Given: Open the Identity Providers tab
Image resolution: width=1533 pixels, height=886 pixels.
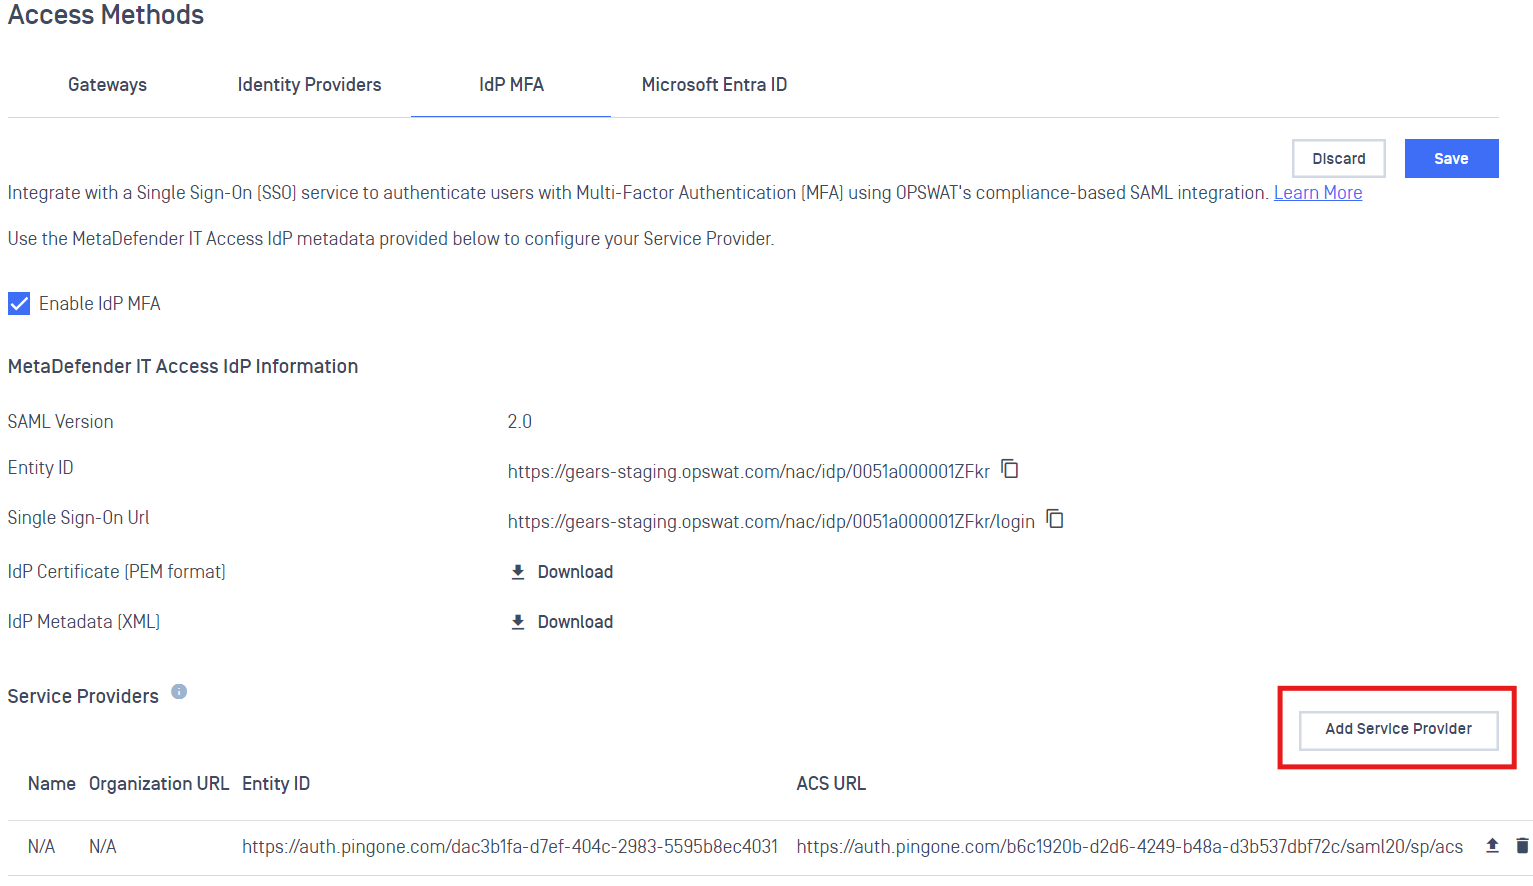Looking at the screenshot, I should (309, 85).
